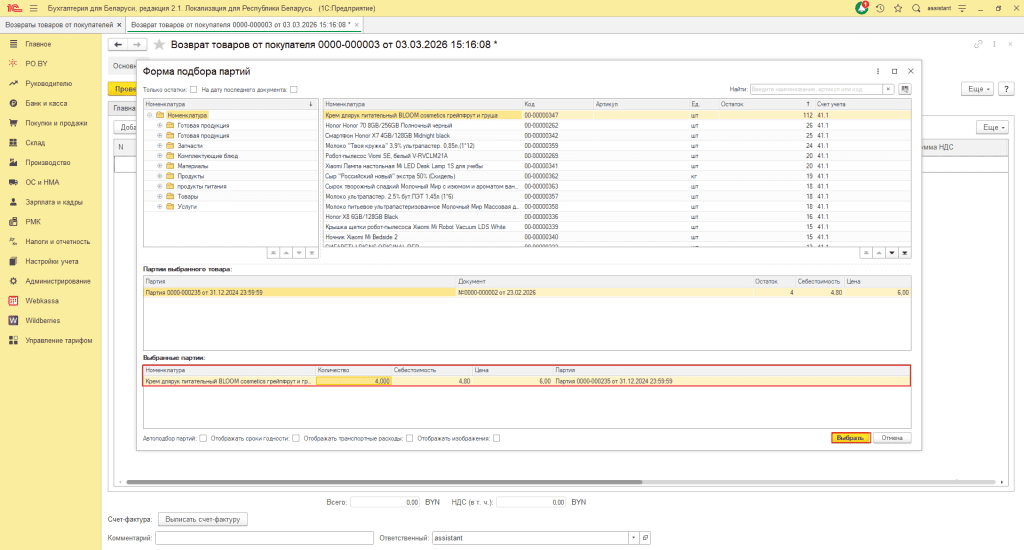Viewport: 1024px width, 550px height.
Task: Clear the Найти search field with the X icon
Action: [890, 89]
